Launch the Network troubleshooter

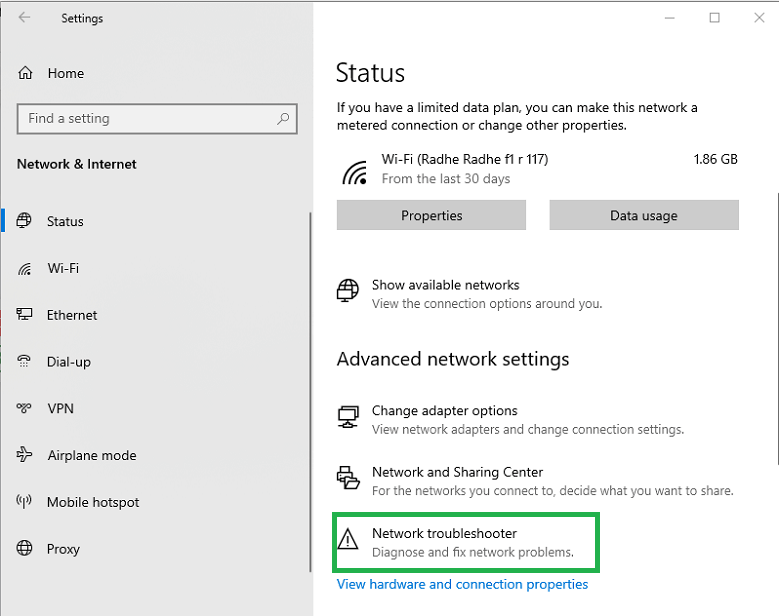tap(445, 533)
